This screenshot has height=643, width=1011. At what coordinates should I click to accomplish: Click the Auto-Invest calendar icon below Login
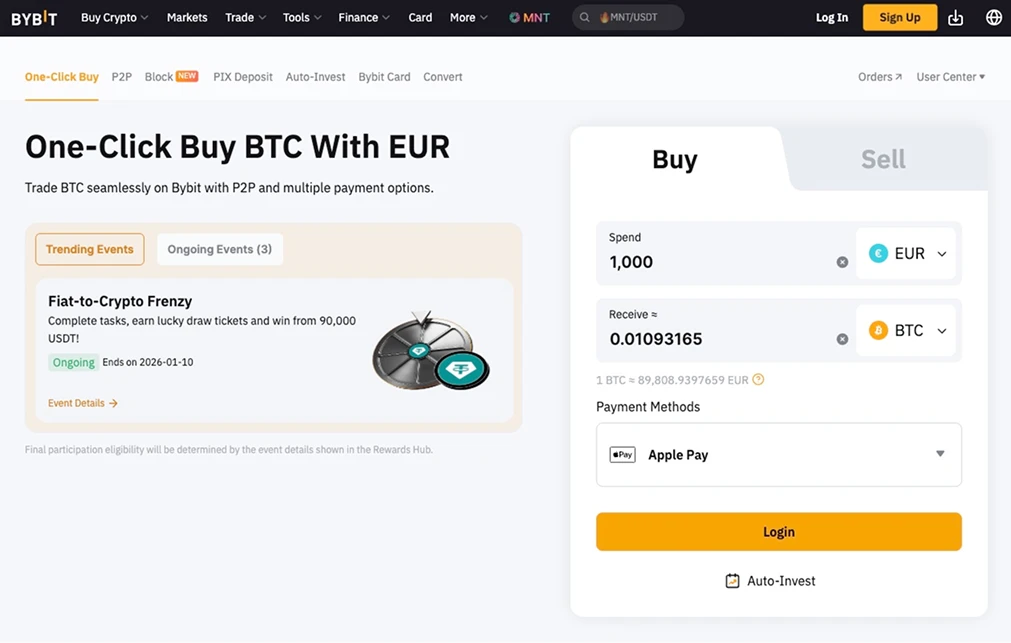point(732,580)
